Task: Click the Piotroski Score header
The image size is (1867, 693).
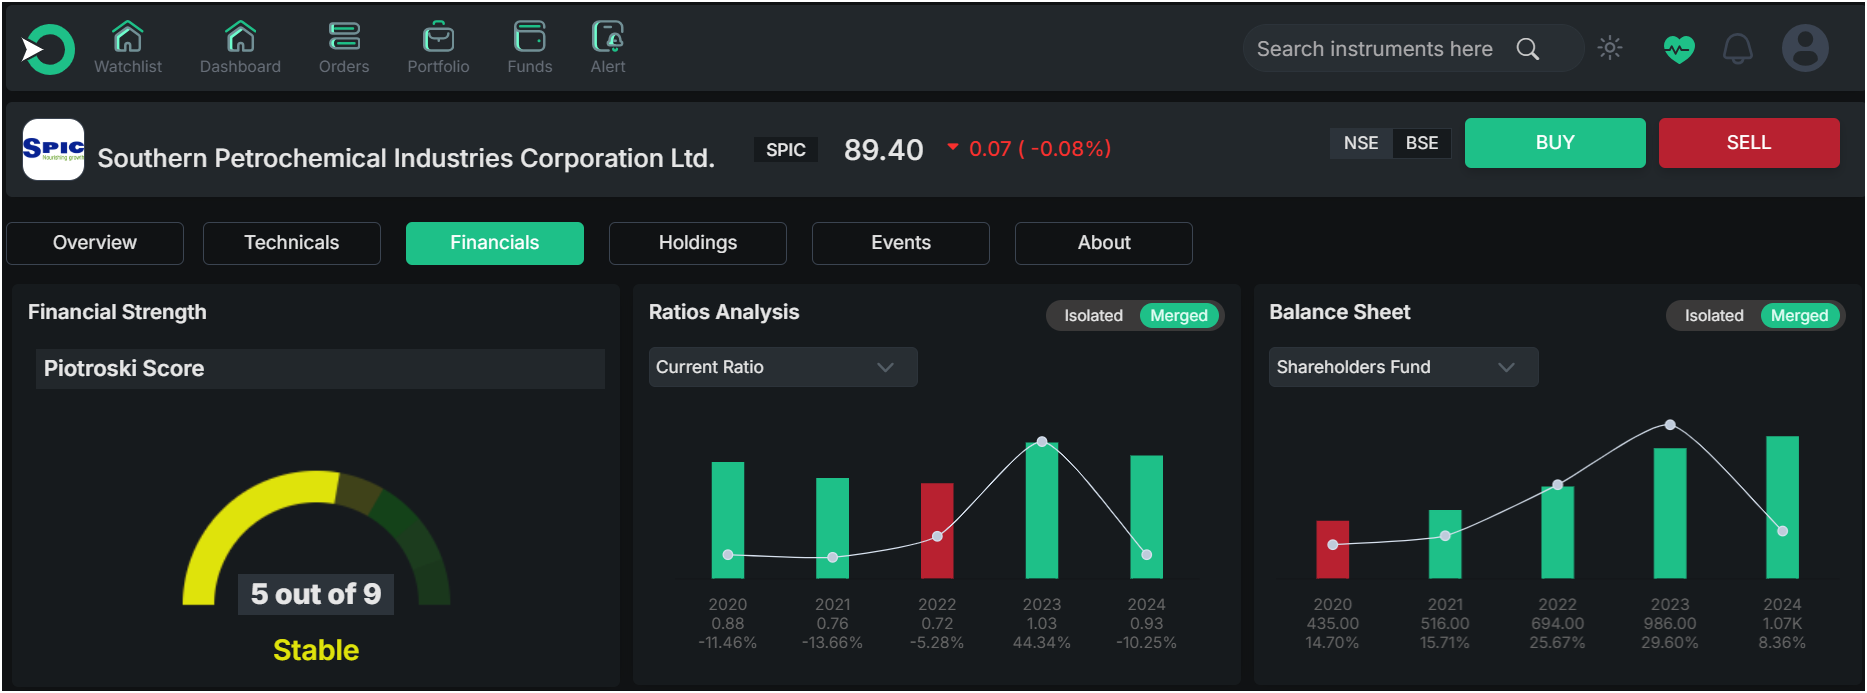Action: tap(320, 369)
